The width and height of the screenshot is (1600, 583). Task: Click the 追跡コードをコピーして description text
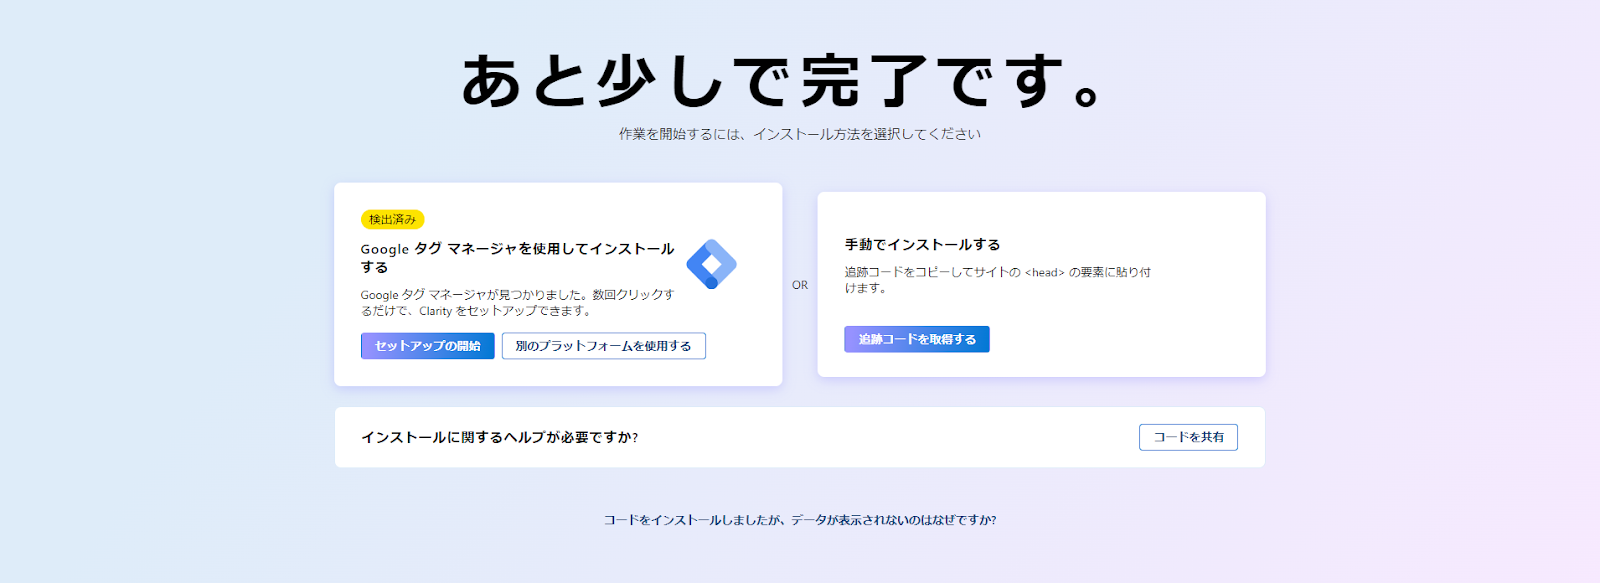pos(997,280)
